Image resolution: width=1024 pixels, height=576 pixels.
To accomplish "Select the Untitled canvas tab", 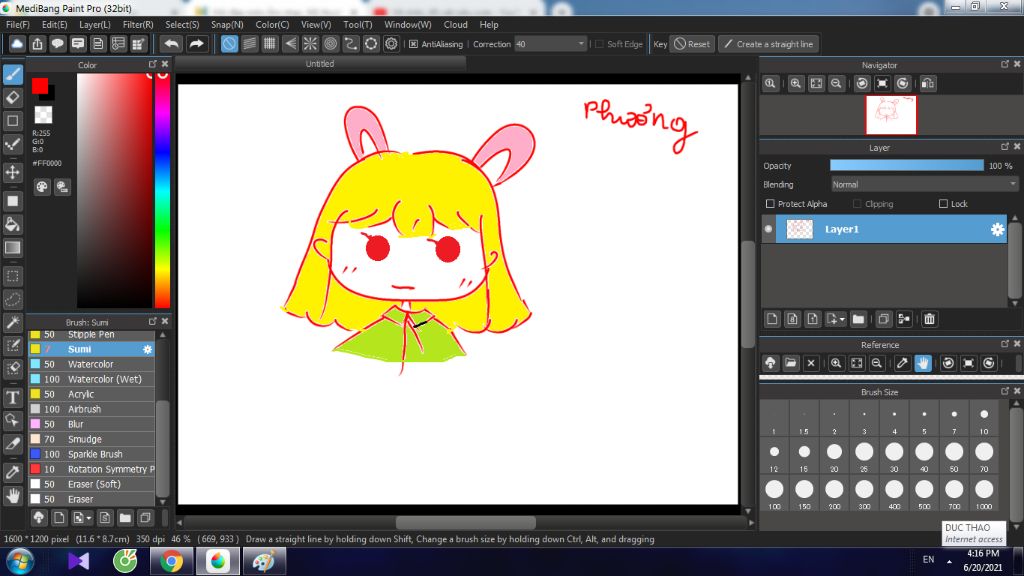I will [320, 63].
